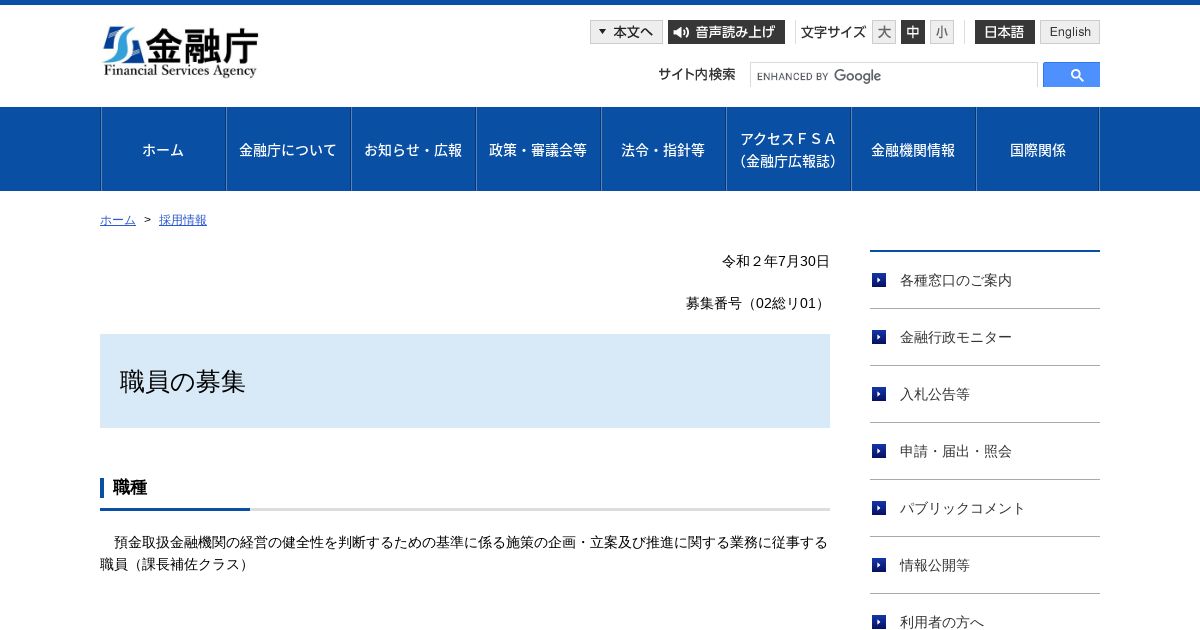Click the サイト内検索 label

click(697, 74)
